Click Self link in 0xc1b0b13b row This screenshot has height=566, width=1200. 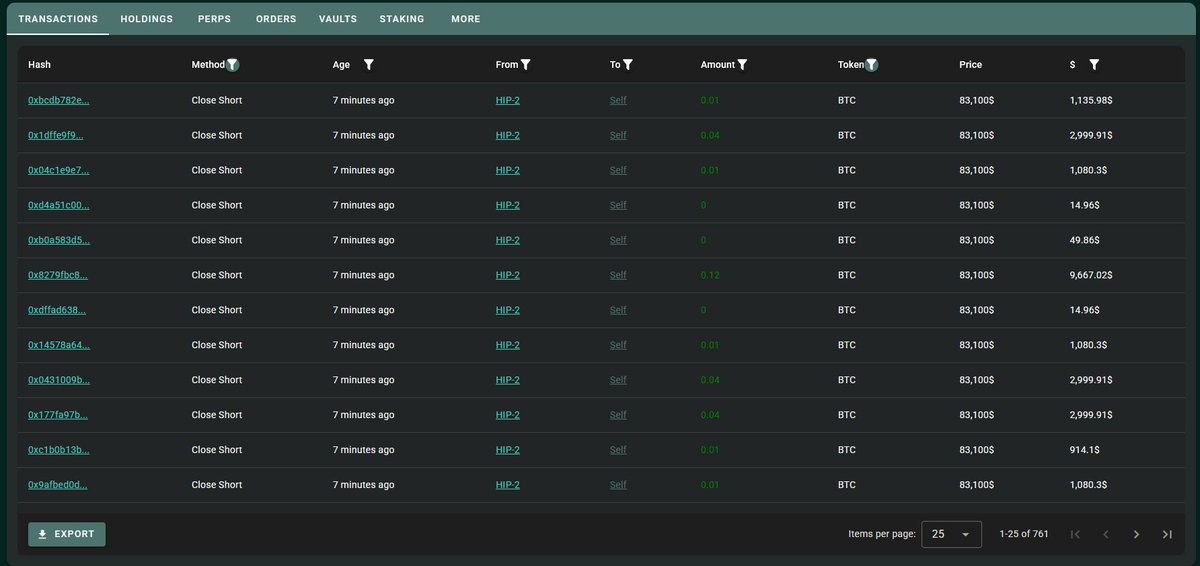pyautogui.click(x=618, y=450)
